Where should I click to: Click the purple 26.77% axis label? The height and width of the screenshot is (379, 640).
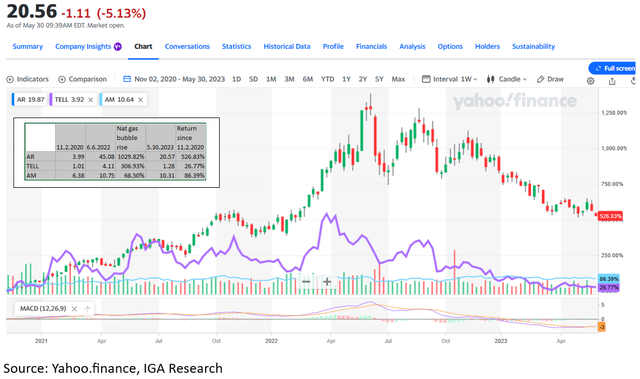coord(609,288)
